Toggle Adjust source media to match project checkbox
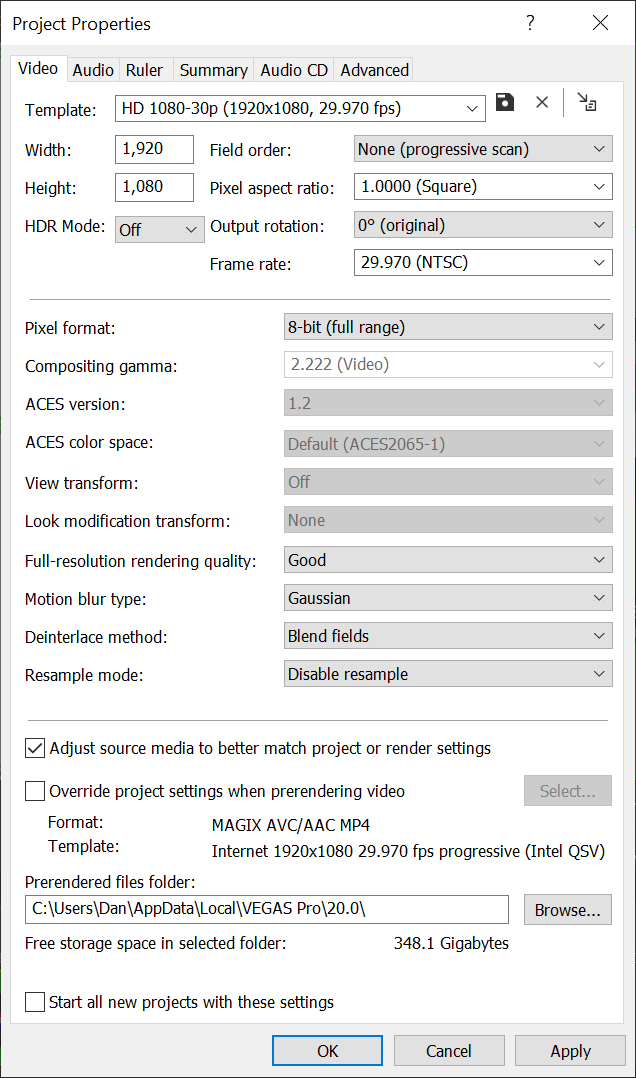 pyautogui.click(x=35, y=748)
